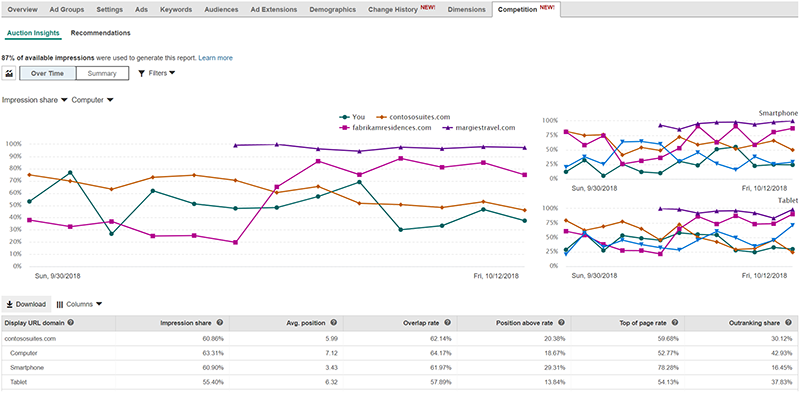Open the Columns selector
This screenshot has height=393, width=800.
coord(79,304)
